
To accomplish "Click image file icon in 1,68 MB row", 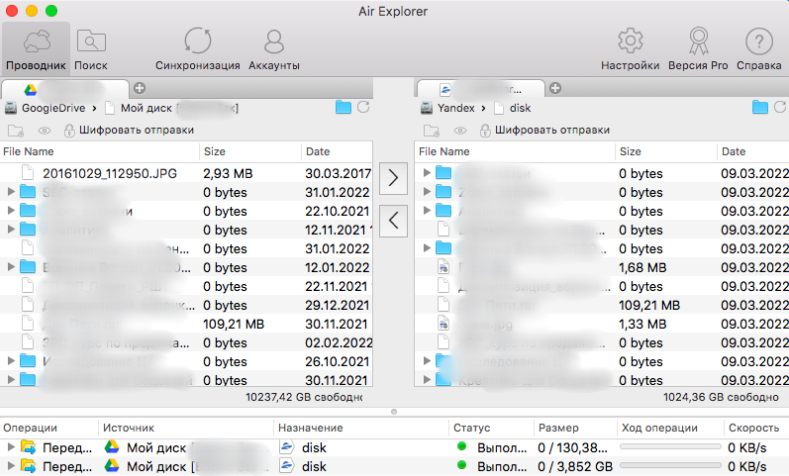I will coord(443,267).
